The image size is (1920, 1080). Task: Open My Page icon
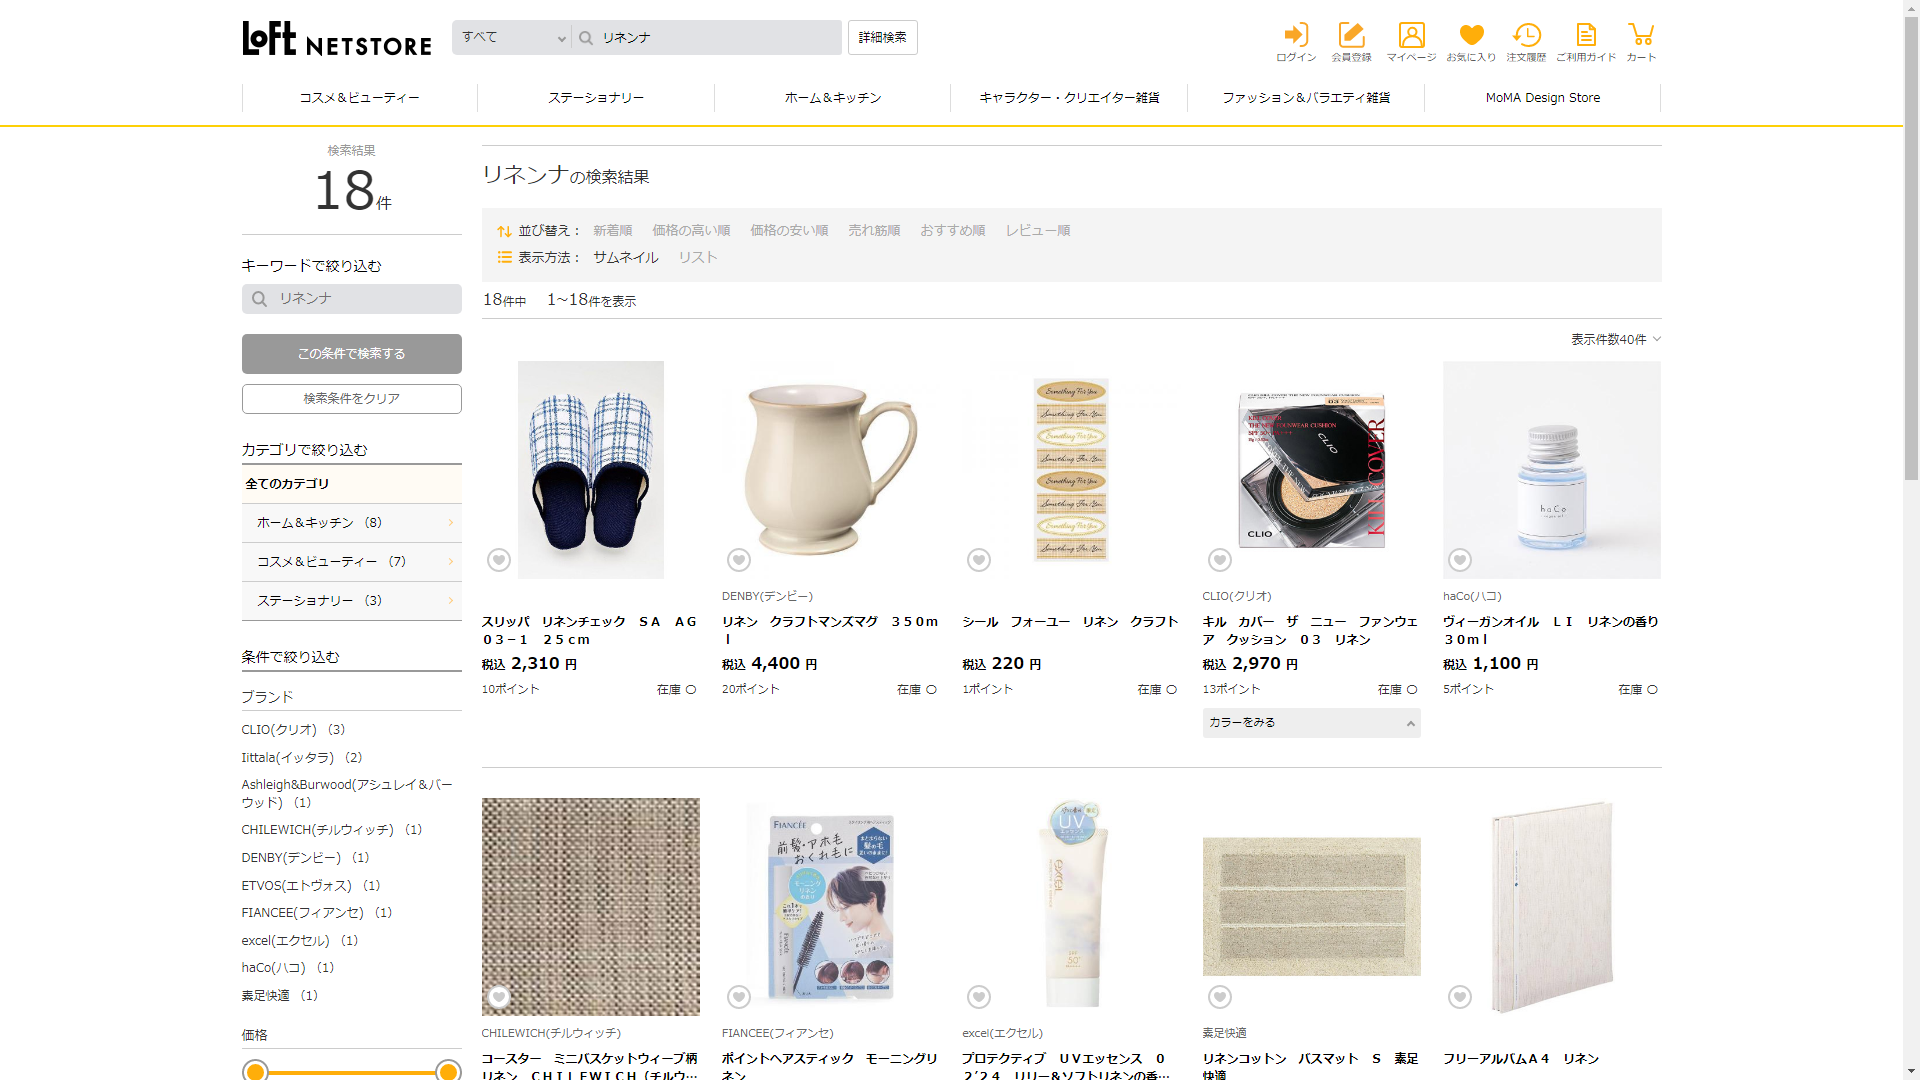click(1411, 36)
